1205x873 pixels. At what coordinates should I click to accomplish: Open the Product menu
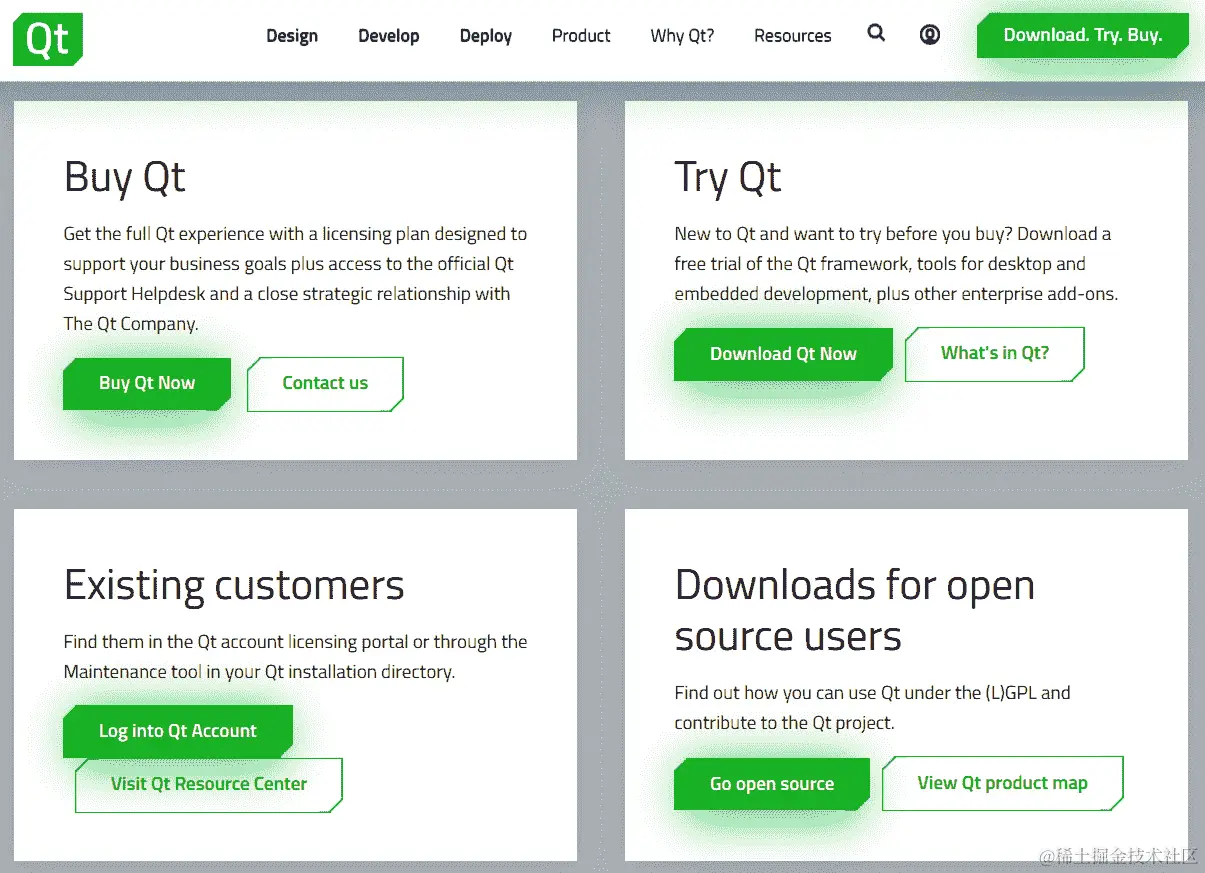point(581,36)
